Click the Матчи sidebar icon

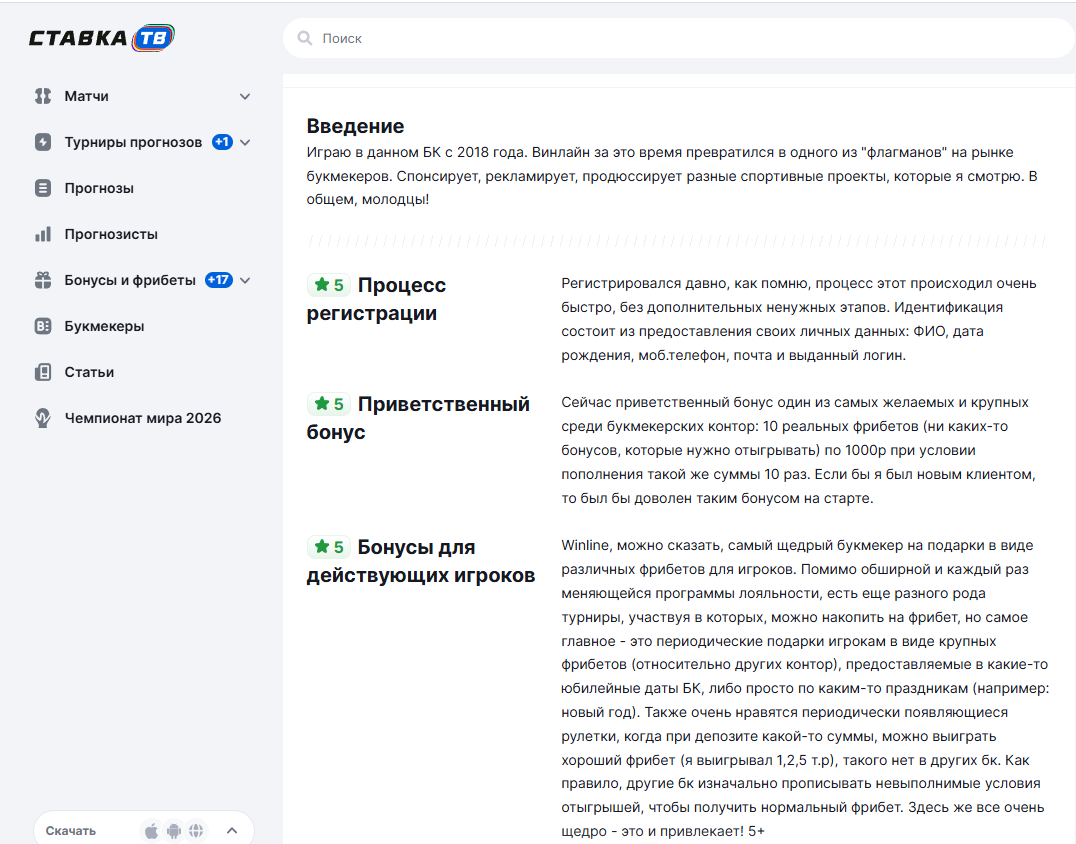(x=43, y=96)
